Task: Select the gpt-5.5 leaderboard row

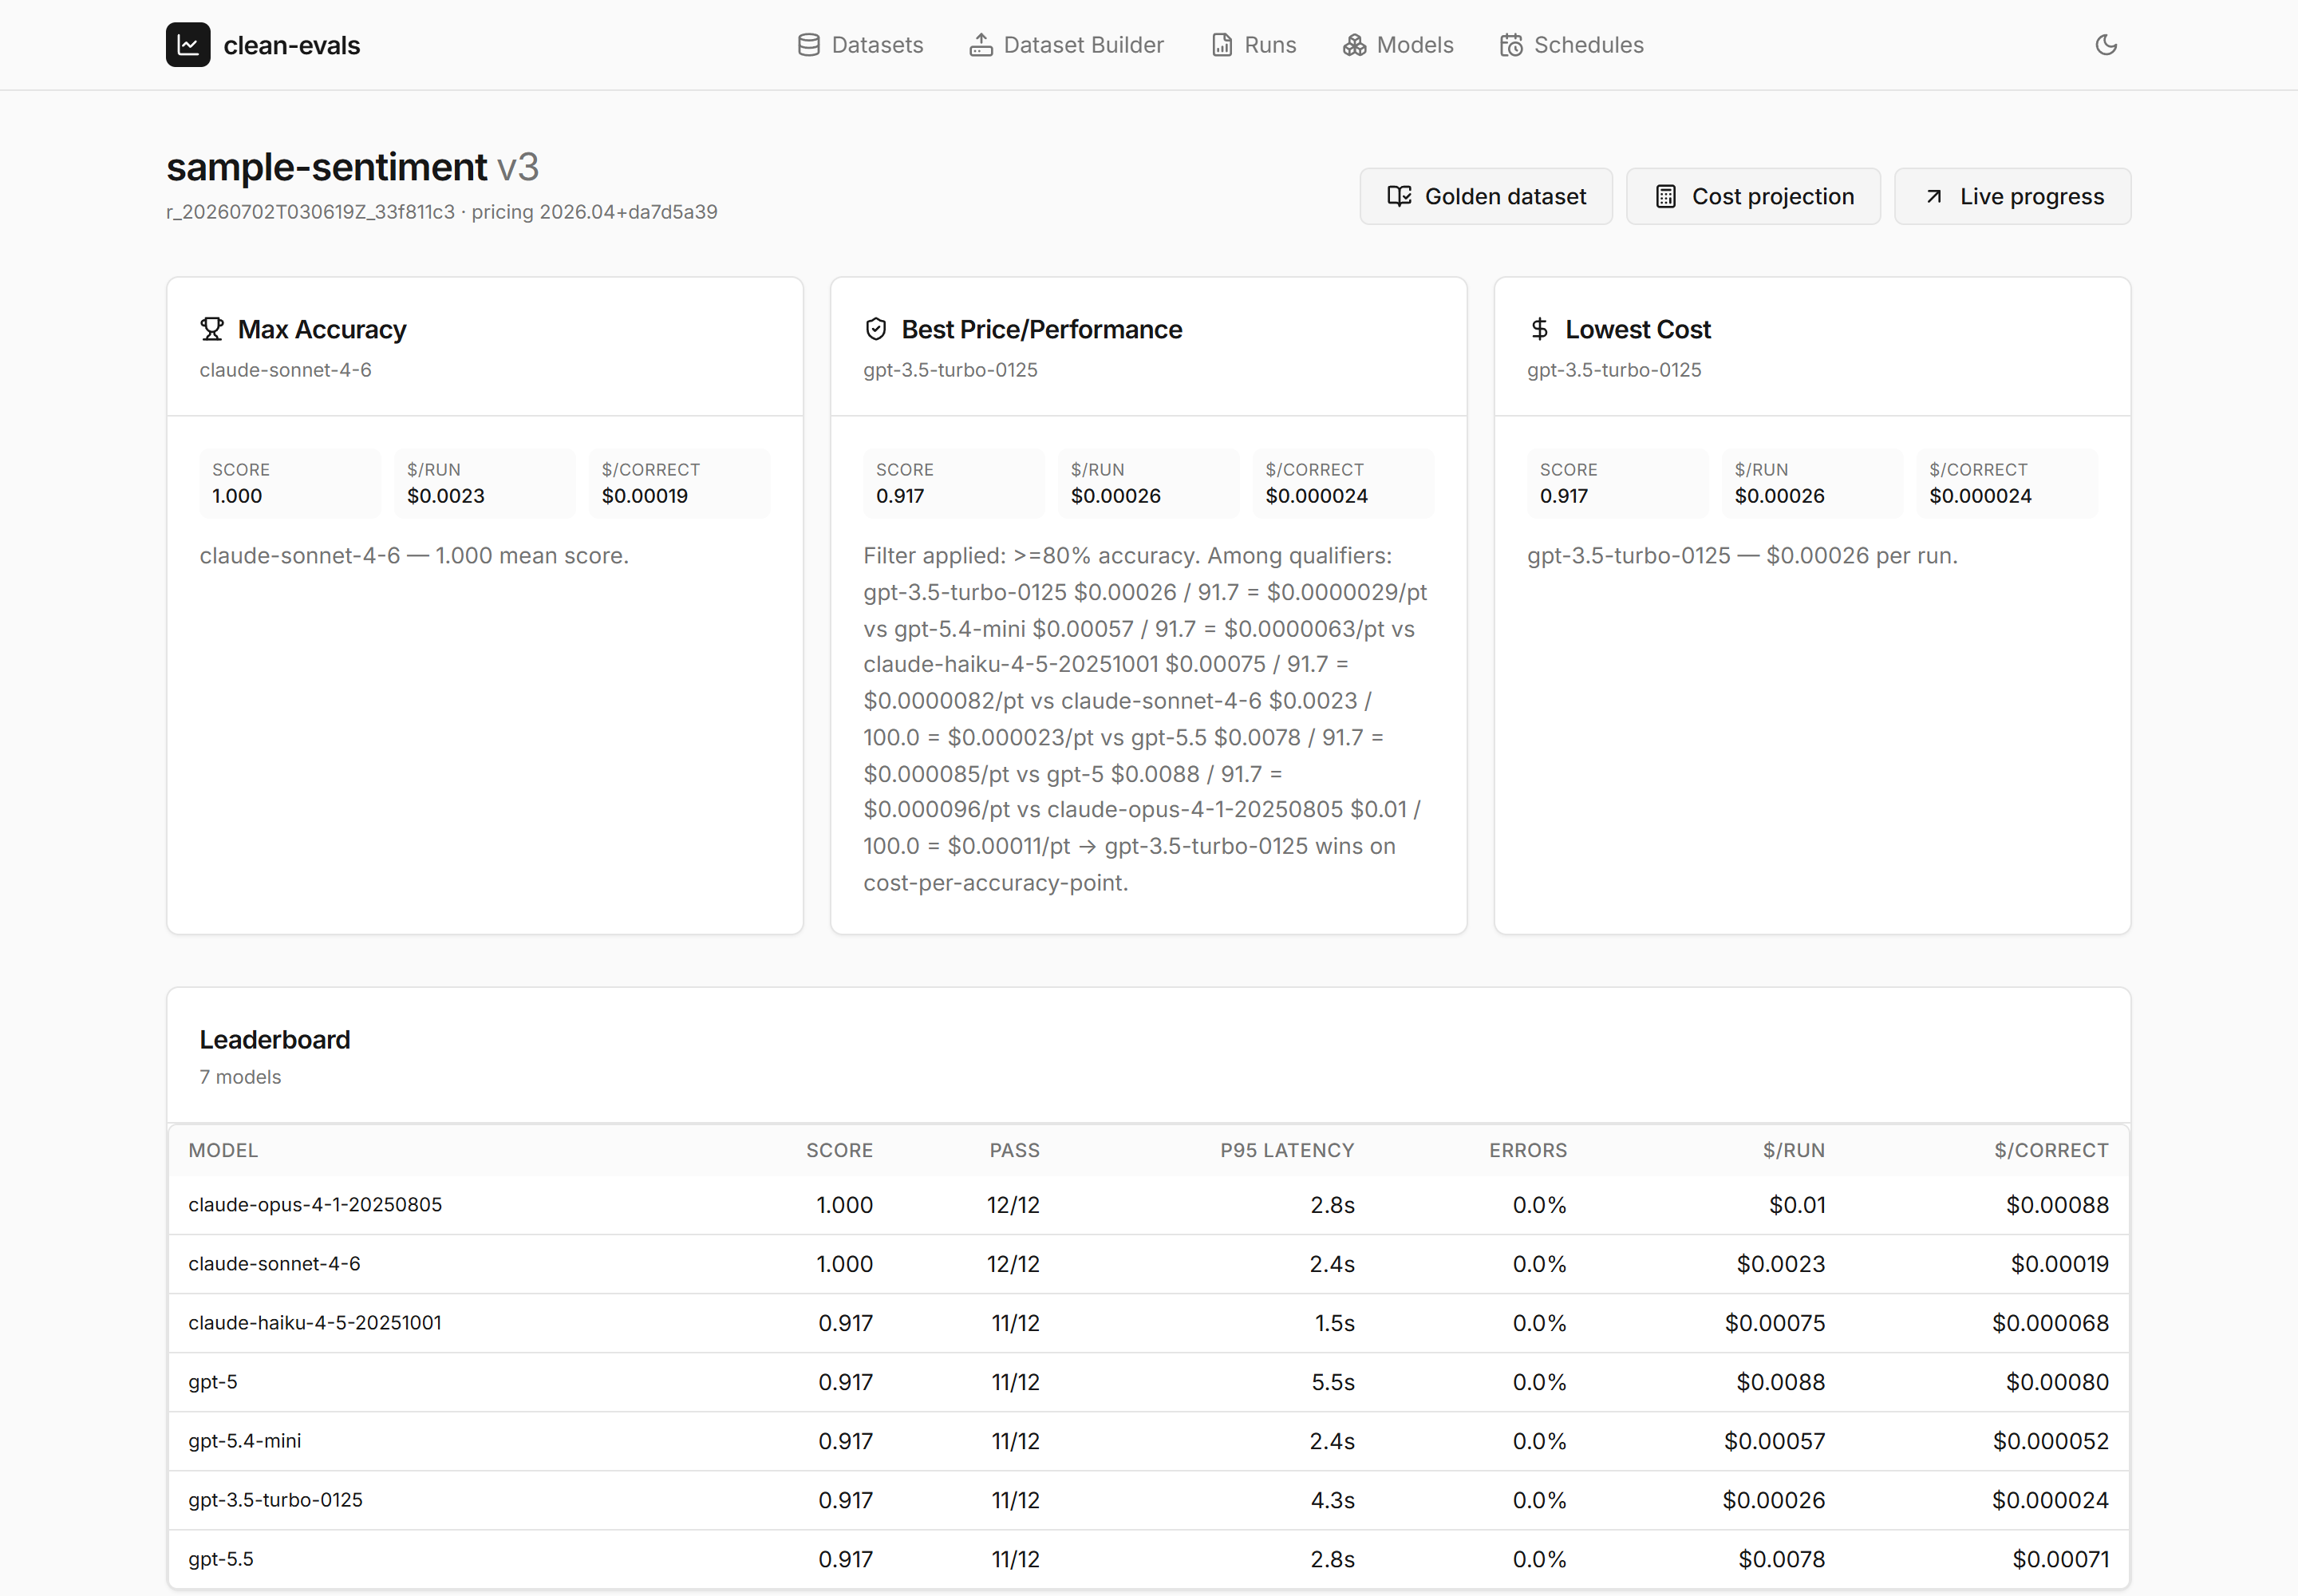Action: [x=1148, y=1559]
